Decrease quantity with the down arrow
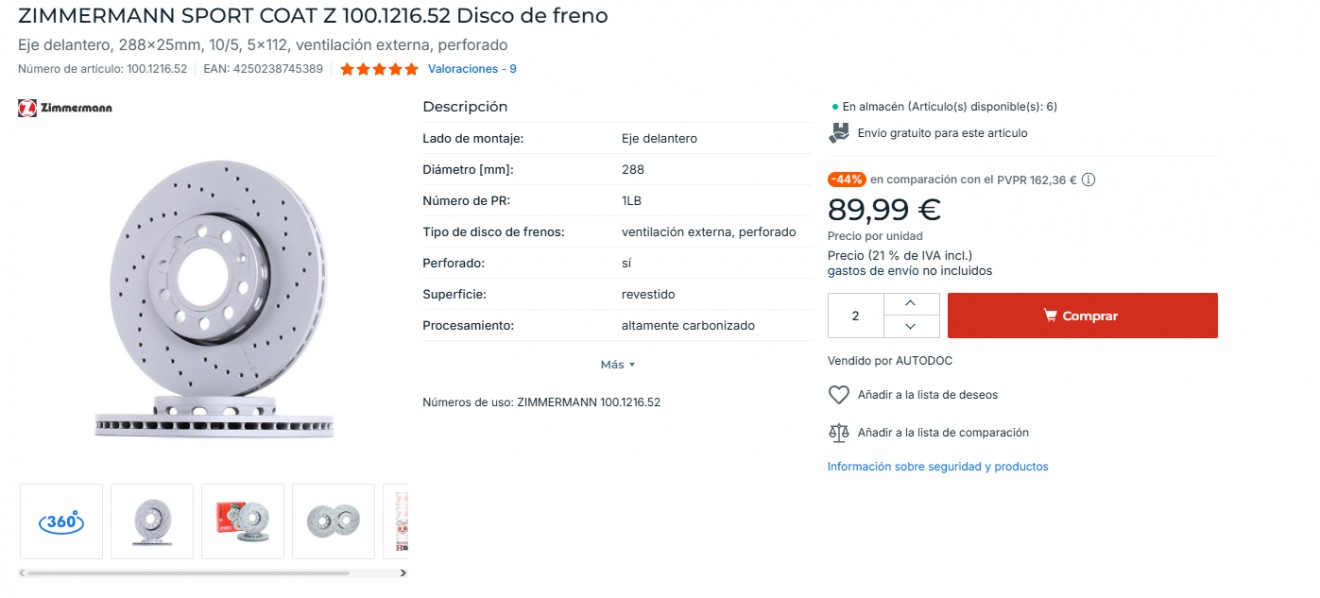The width and height of the screenshot is (1320, 598). coord(910,327)
